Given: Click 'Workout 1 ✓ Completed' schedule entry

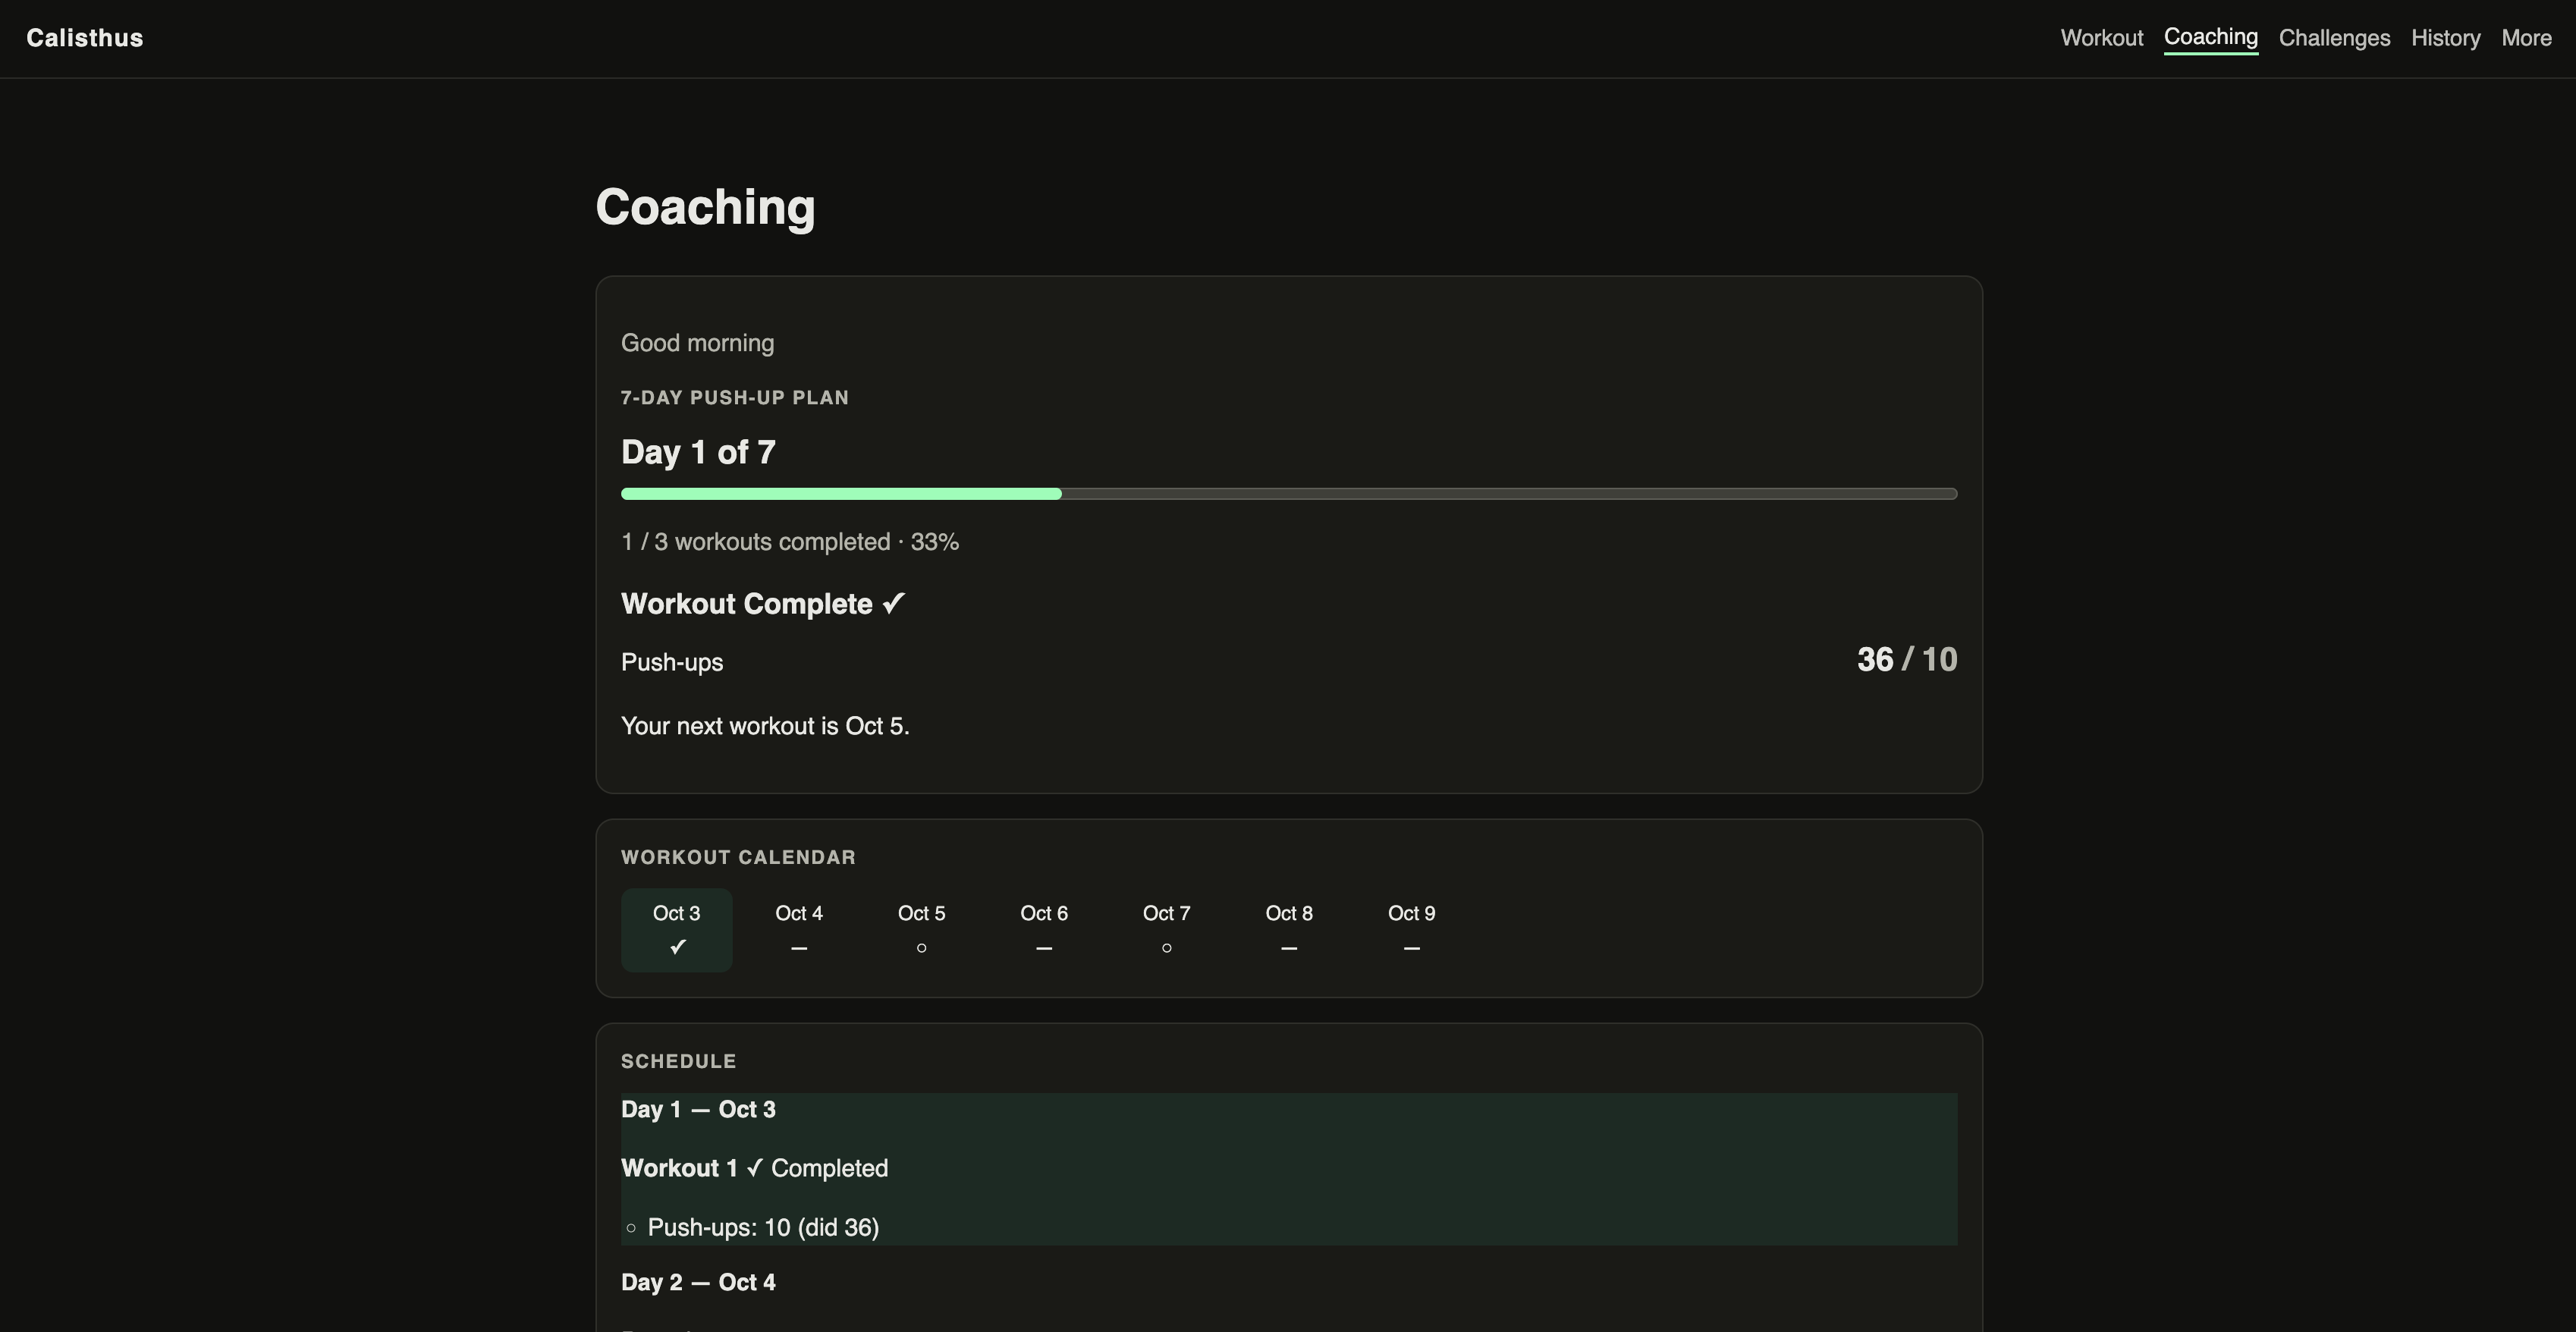Looking at the screenshot, I should click(x=754, y=1168).
